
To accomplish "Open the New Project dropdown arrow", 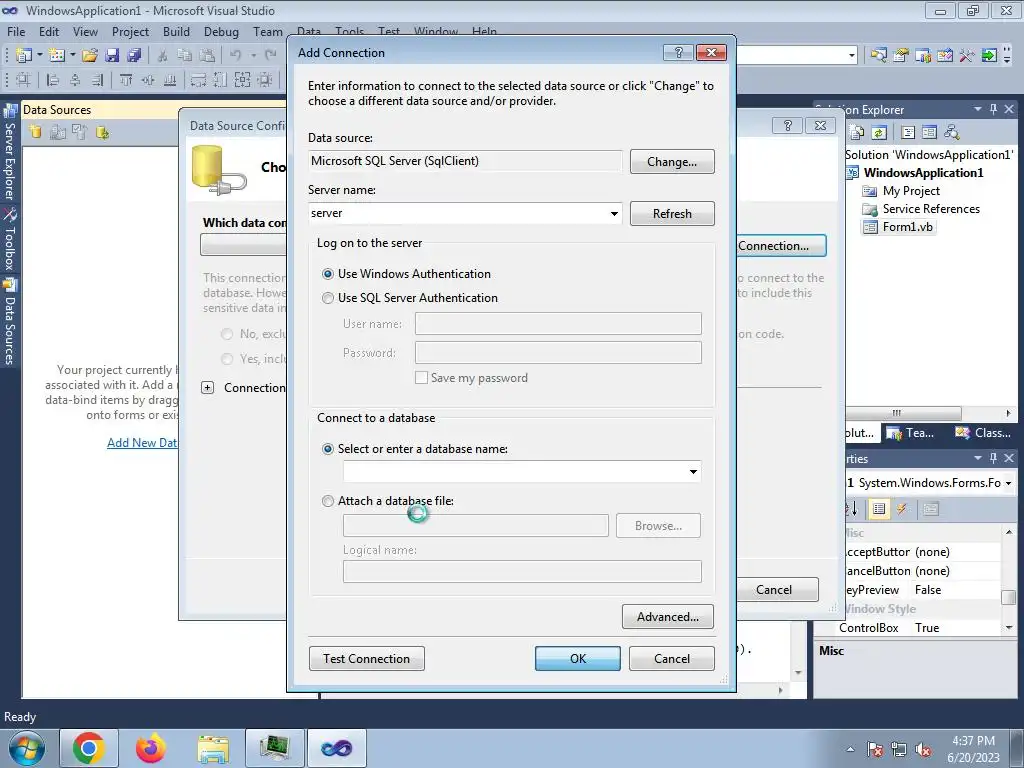I will click(x=40, y=56).
